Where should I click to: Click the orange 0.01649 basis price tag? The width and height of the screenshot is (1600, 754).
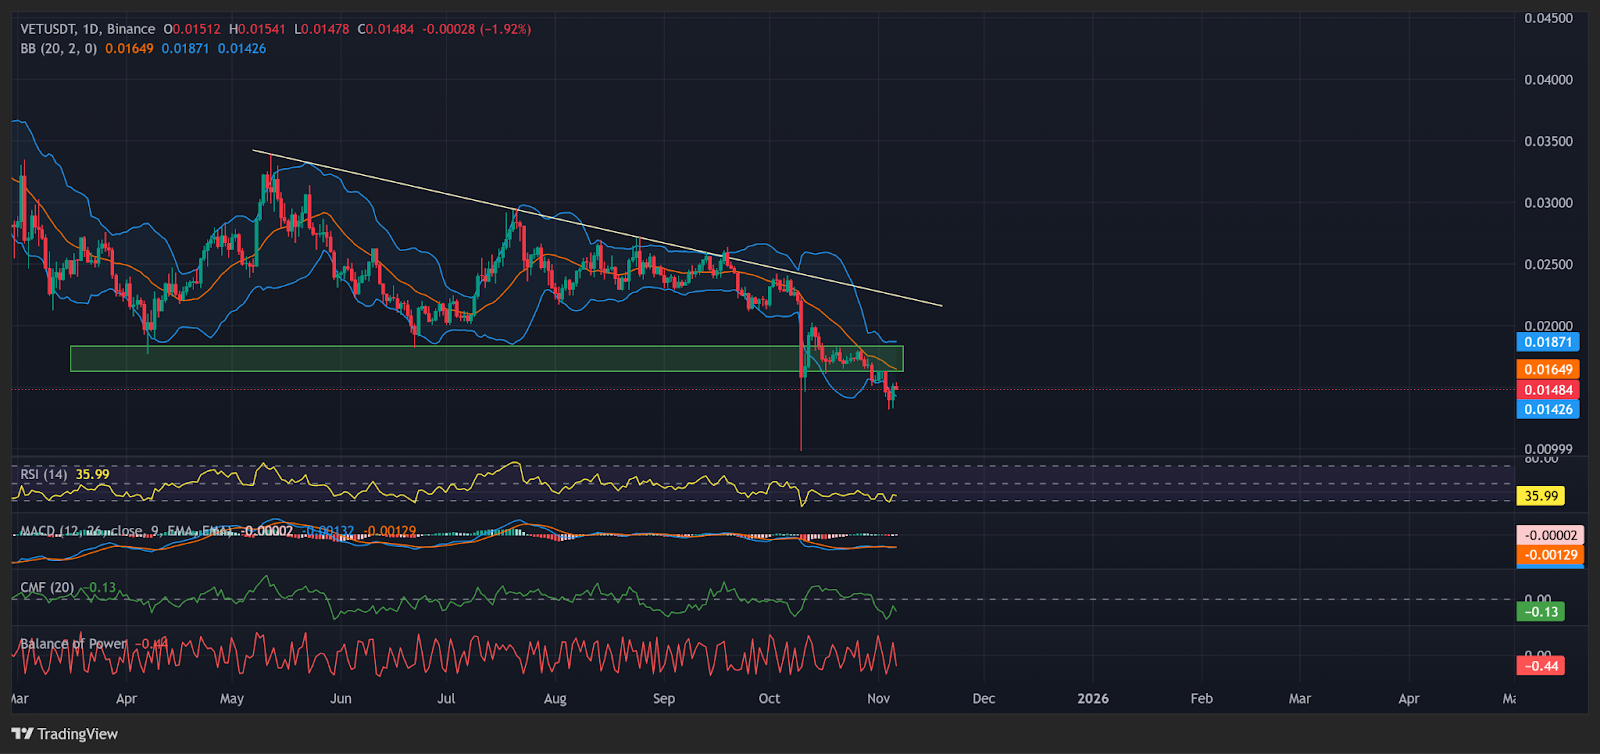coord(1548,369)
